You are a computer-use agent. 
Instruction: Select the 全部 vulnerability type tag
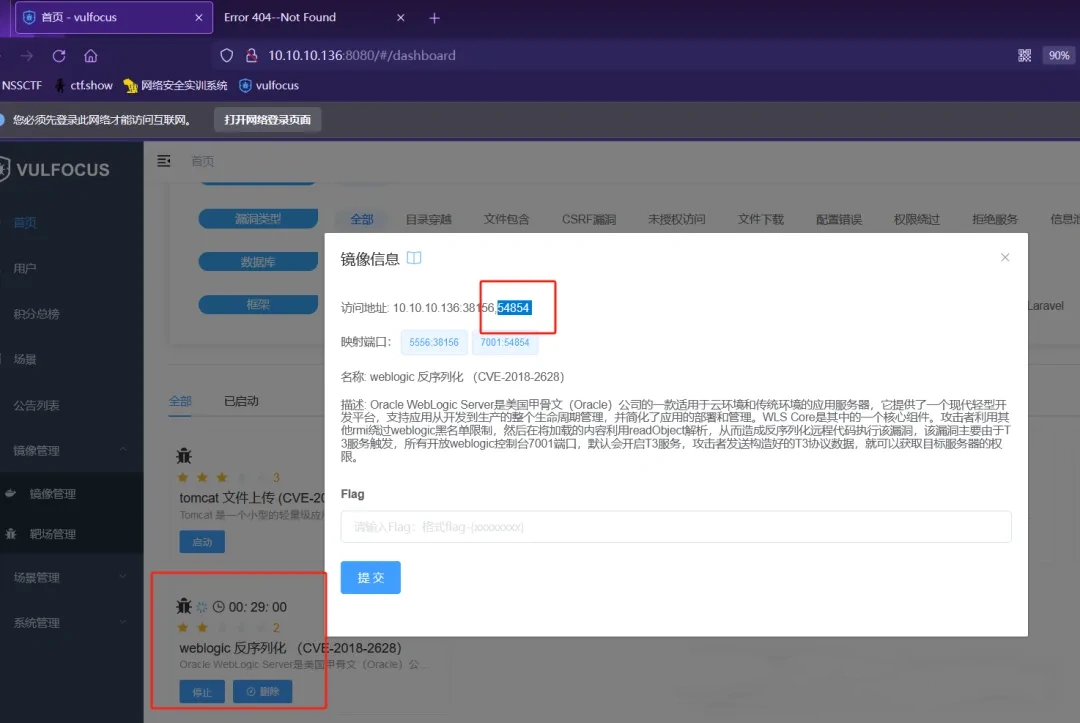(x=362, y=219)
